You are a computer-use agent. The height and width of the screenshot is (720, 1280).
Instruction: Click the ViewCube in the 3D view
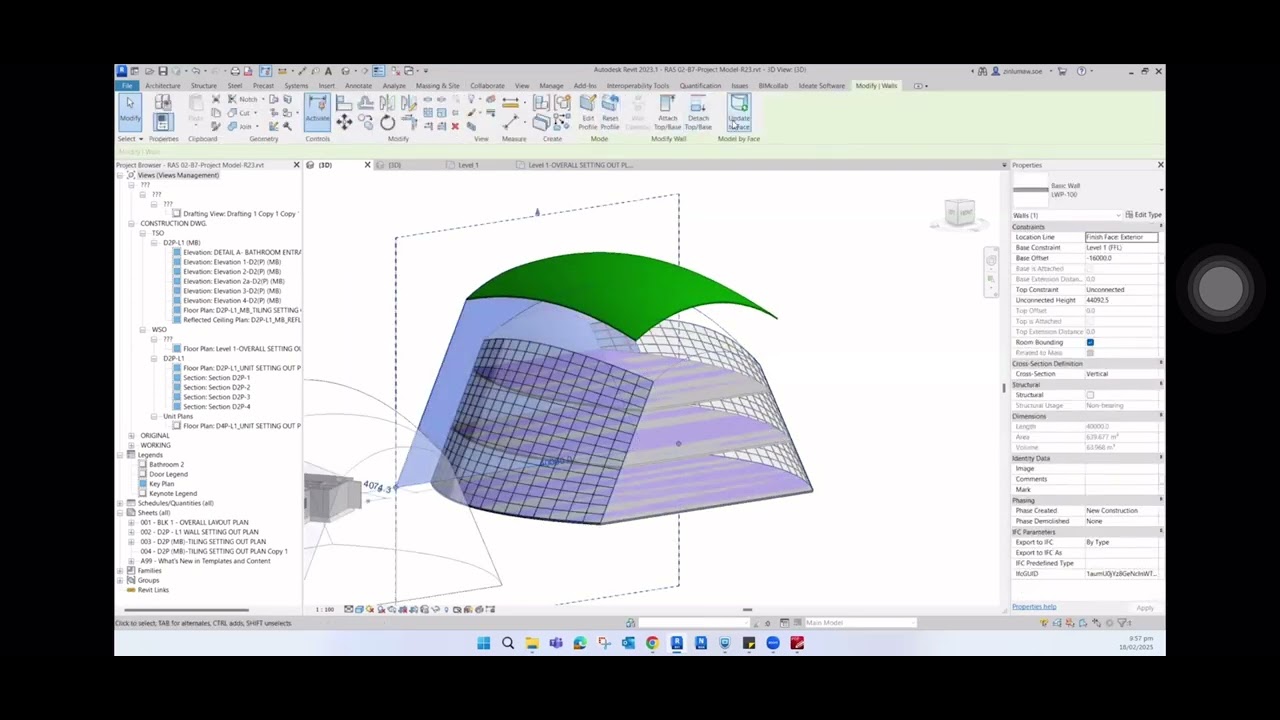960,213
